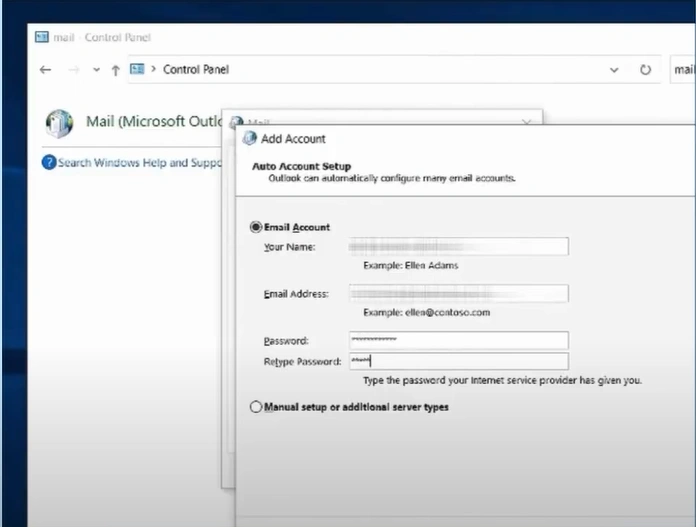Image resolution: width=696 pixels, height=527 pixels.
Task: Open Mail (Microsoft Outlook) applet icon
Action: coord(59,123)
